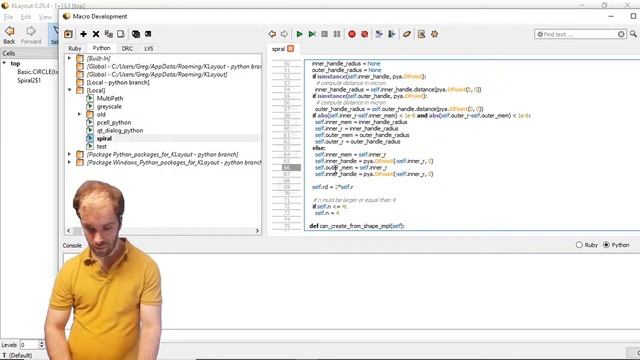Viewport: 640px width, 360px height.
Task: Click Back button in KLayout main window
Action: click(9, 35)
